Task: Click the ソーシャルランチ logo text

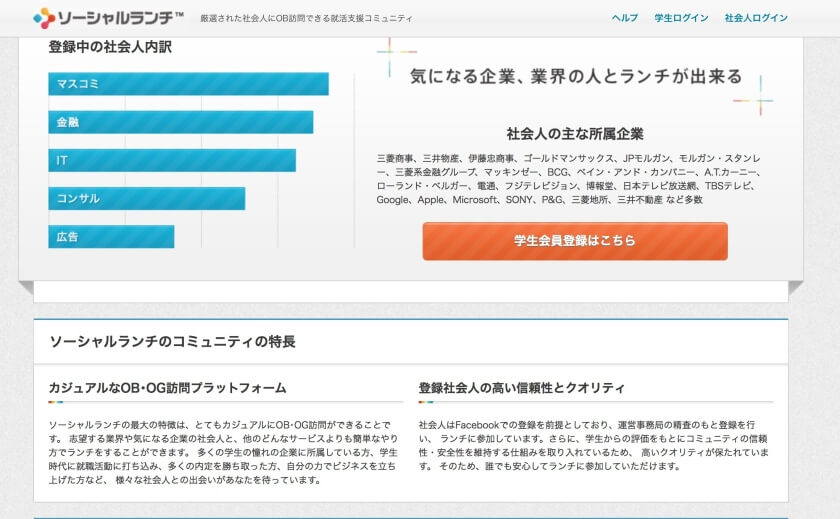Action: (121, 18)
